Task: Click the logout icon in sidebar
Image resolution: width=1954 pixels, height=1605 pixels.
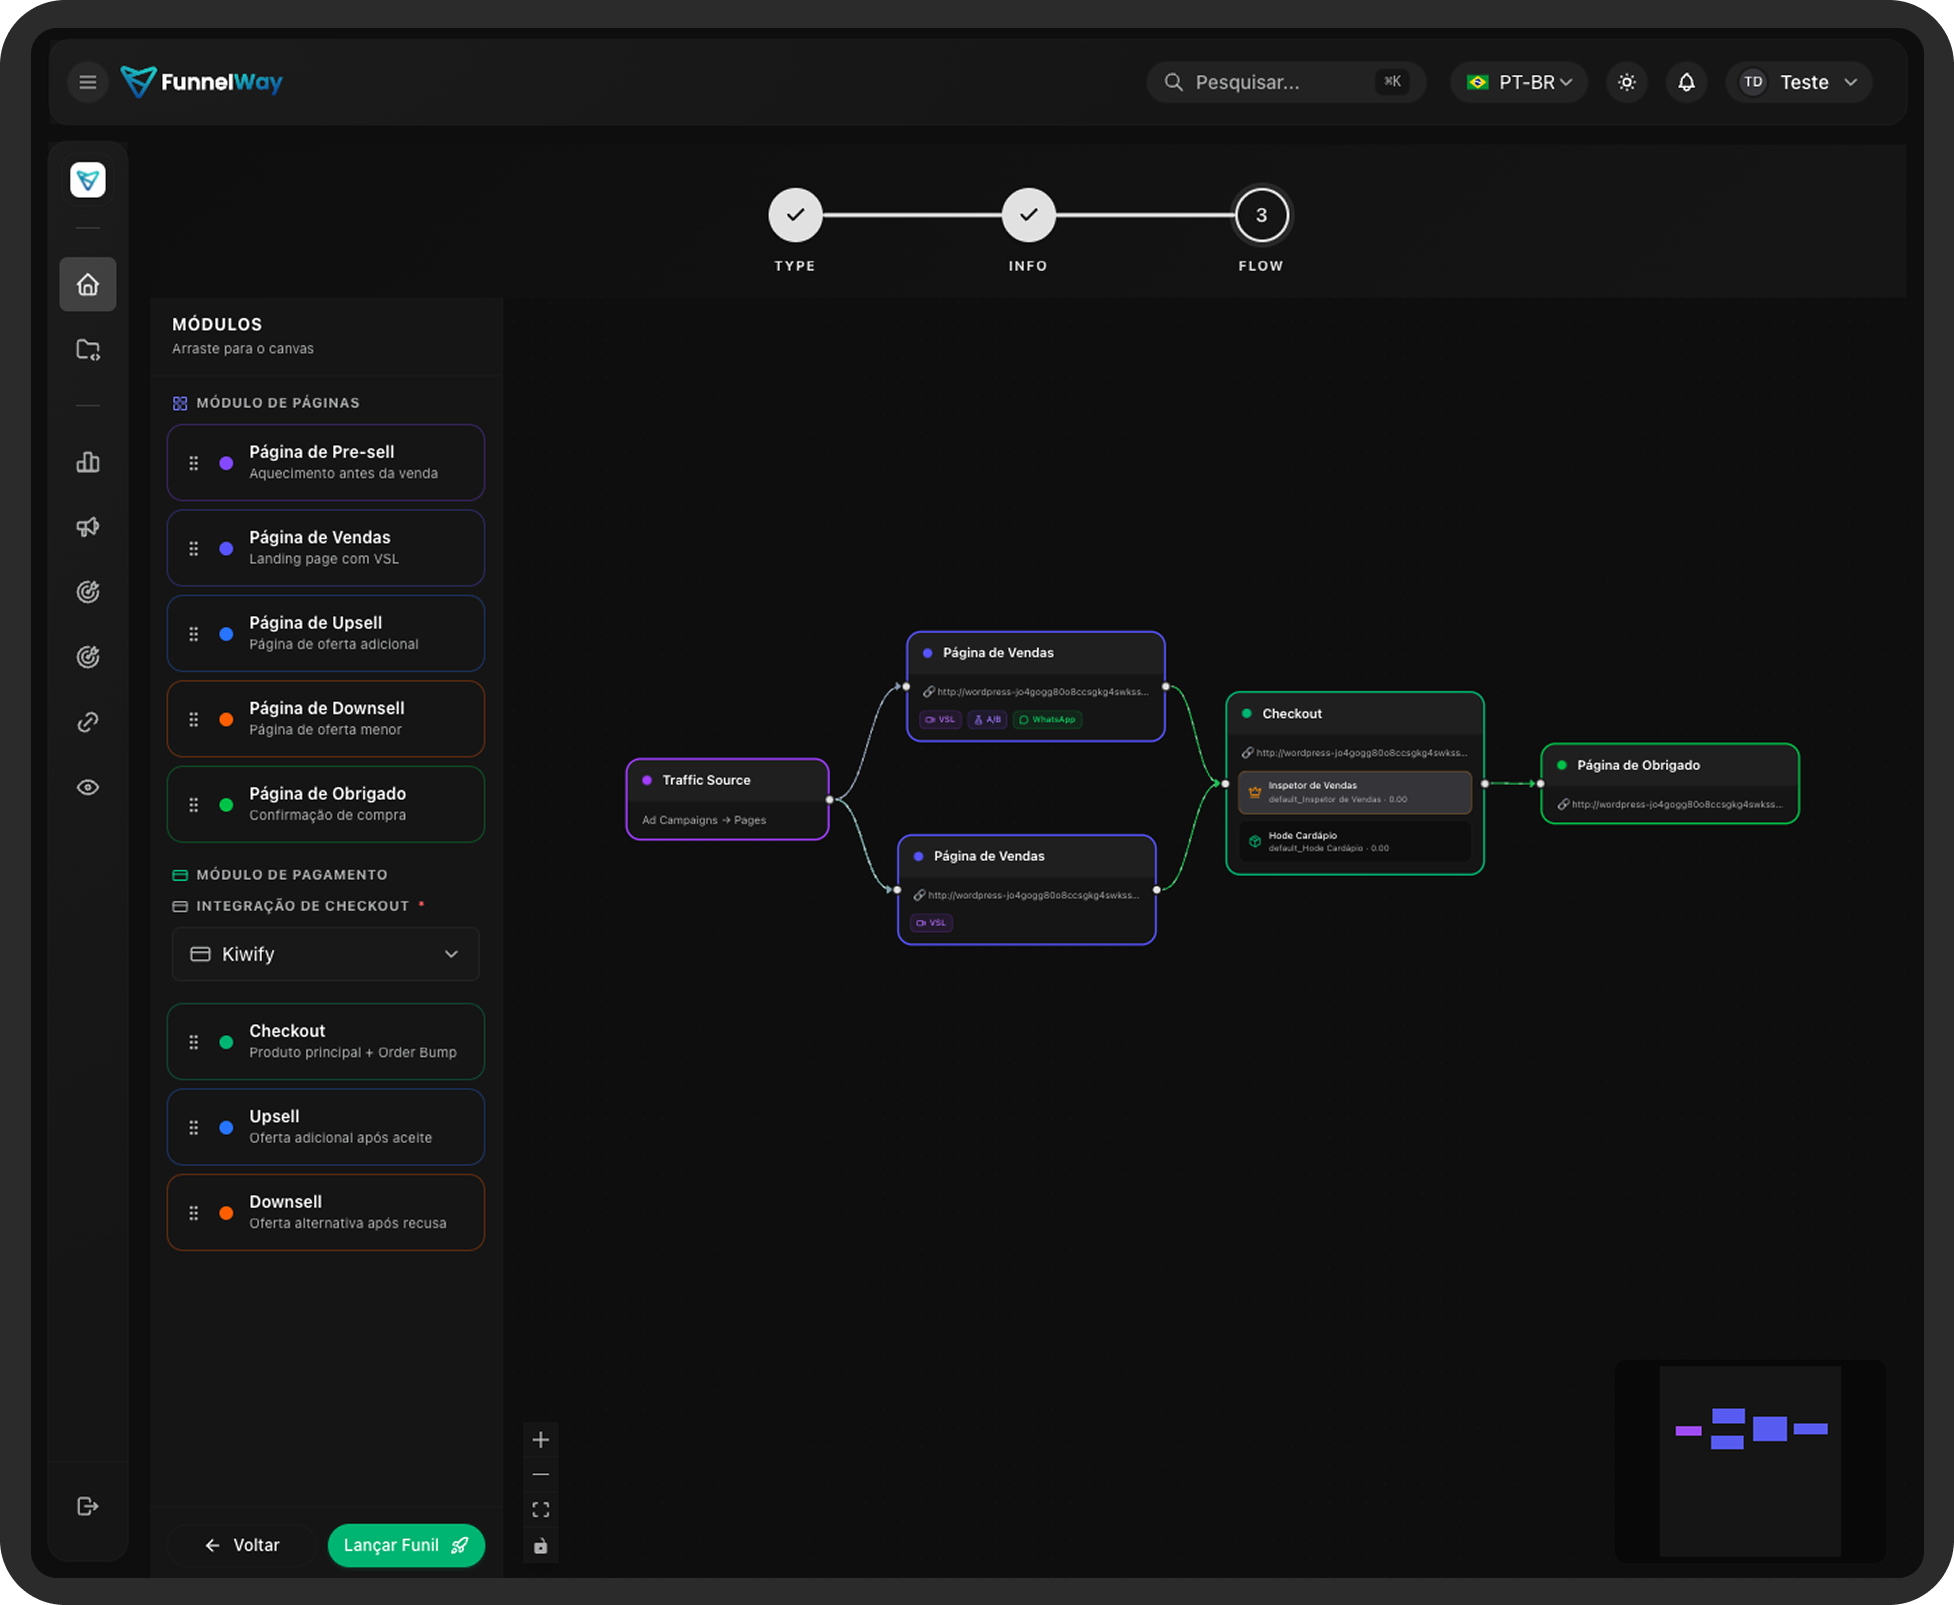Action: pos(88,1506)
